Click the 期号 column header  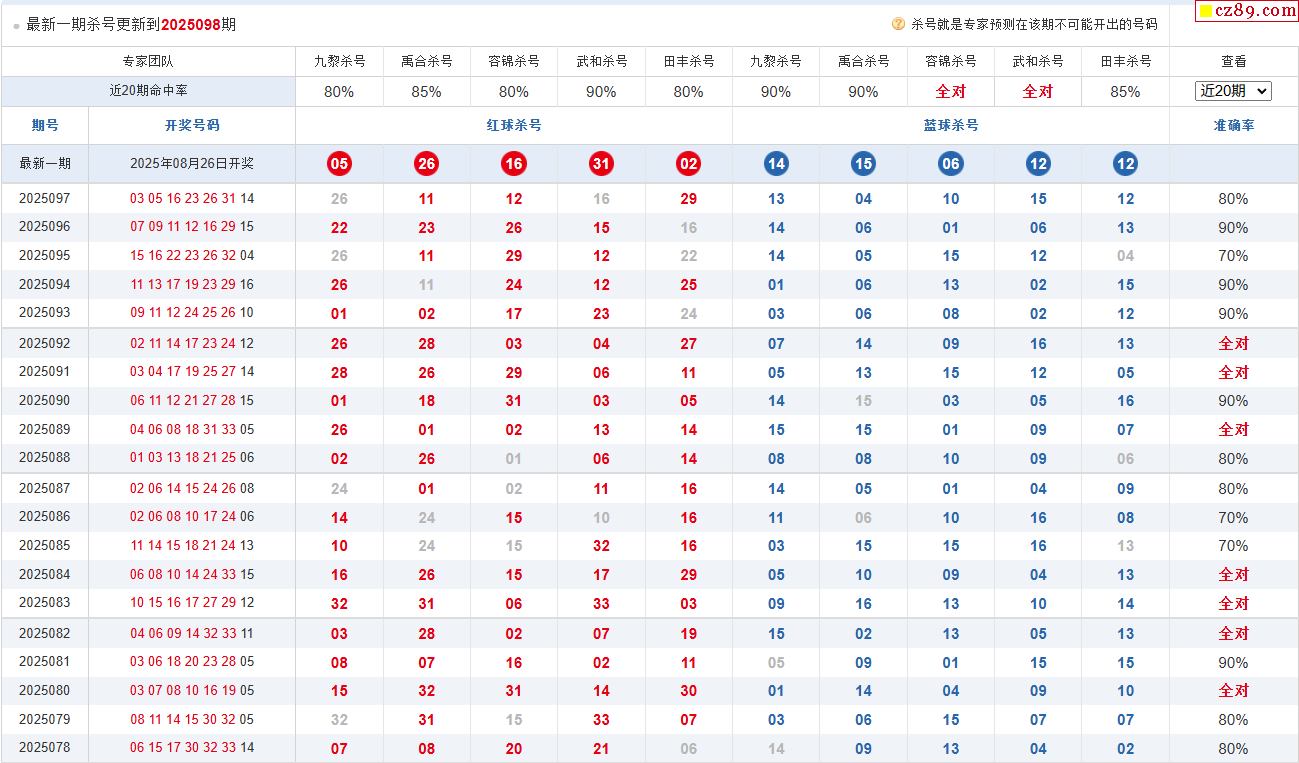pyautogui.click(x=45, y=125)
